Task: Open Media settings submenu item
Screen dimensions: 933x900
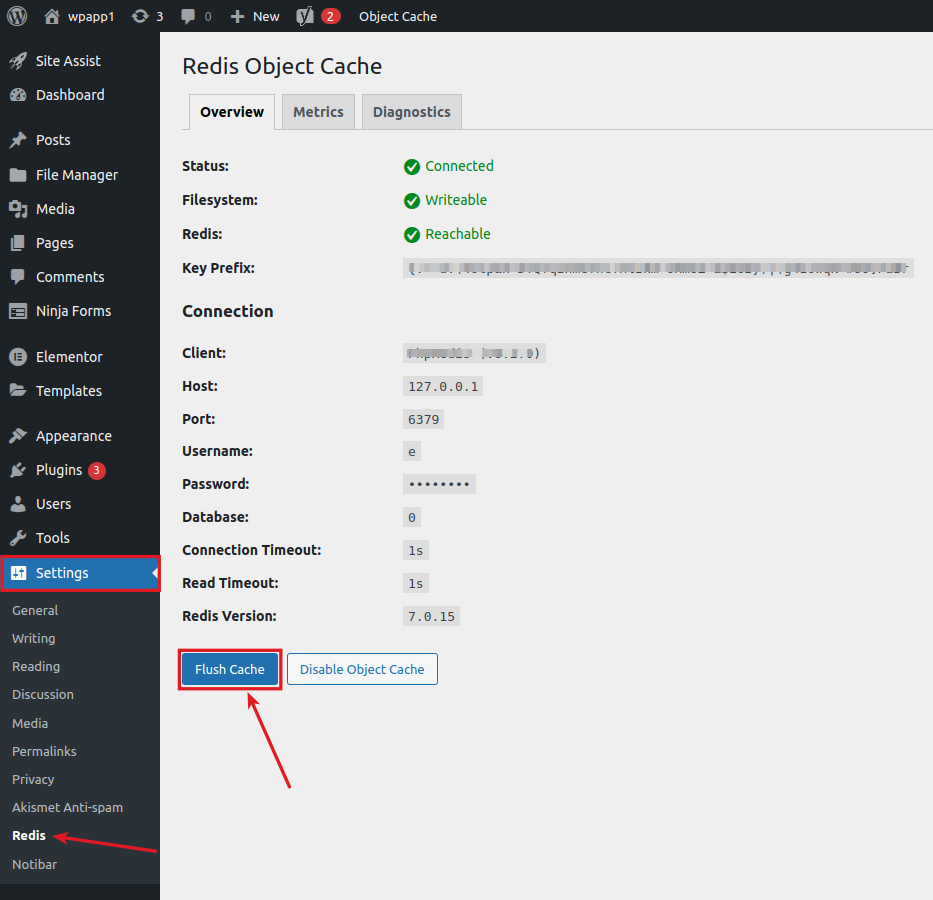Action: coord(30,723)
